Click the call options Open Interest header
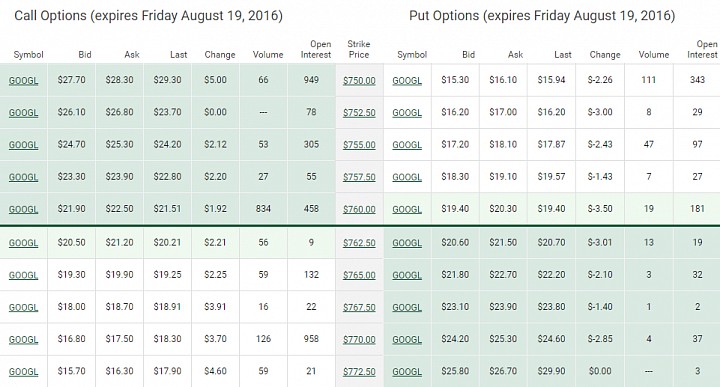The image size is (720, 387). click(316, 49)
